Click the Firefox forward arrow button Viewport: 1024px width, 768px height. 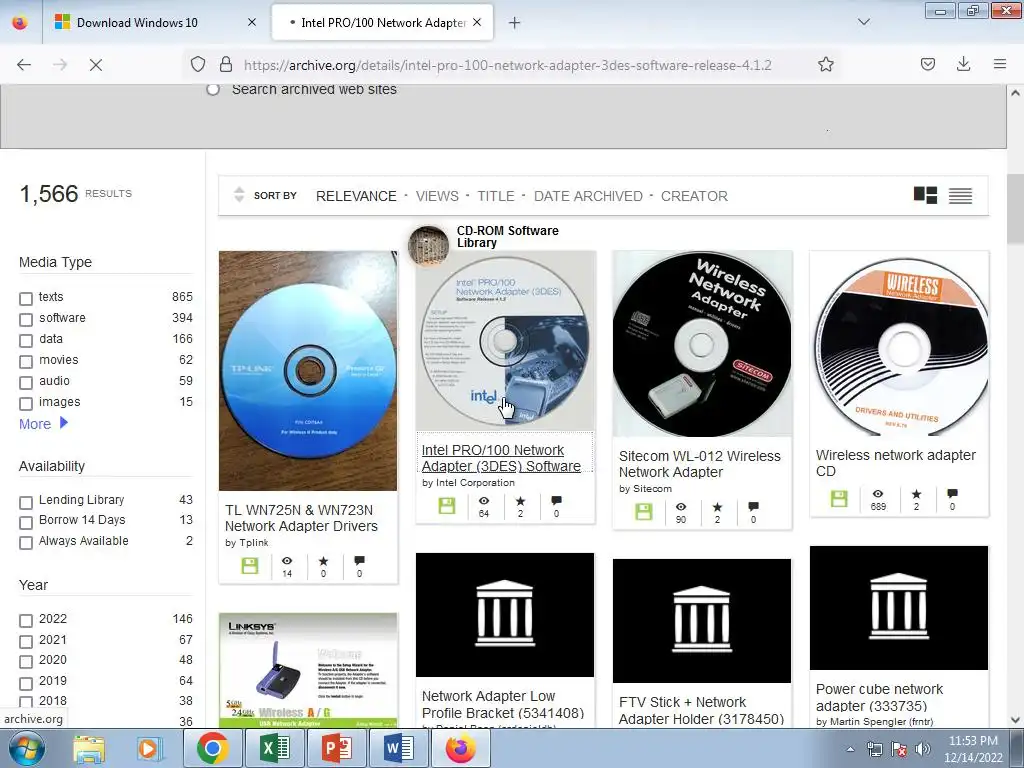tap(60, 65)
